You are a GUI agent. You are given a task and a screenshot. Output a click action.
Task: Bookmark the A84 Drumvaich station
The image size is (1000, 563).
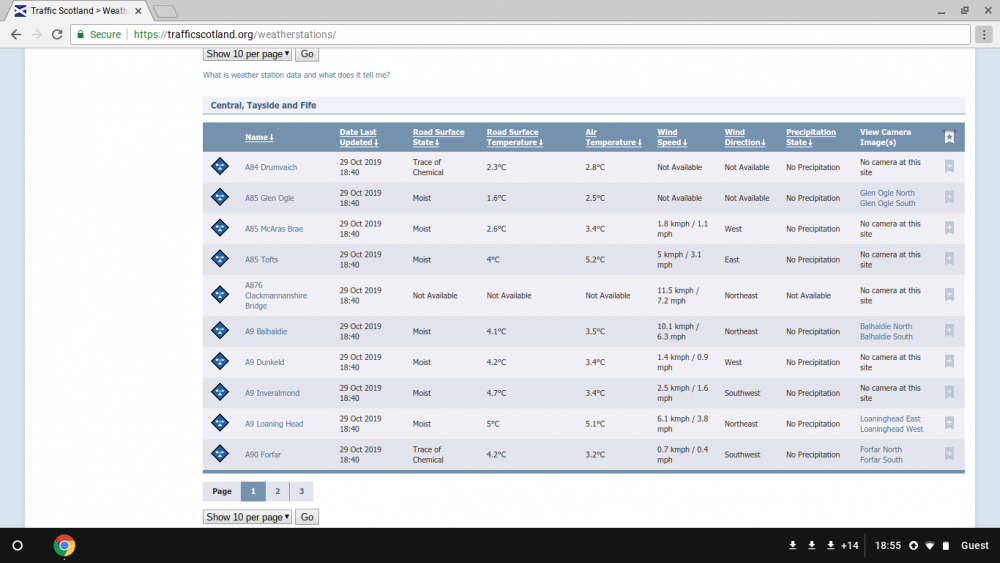tap(949, 166)
